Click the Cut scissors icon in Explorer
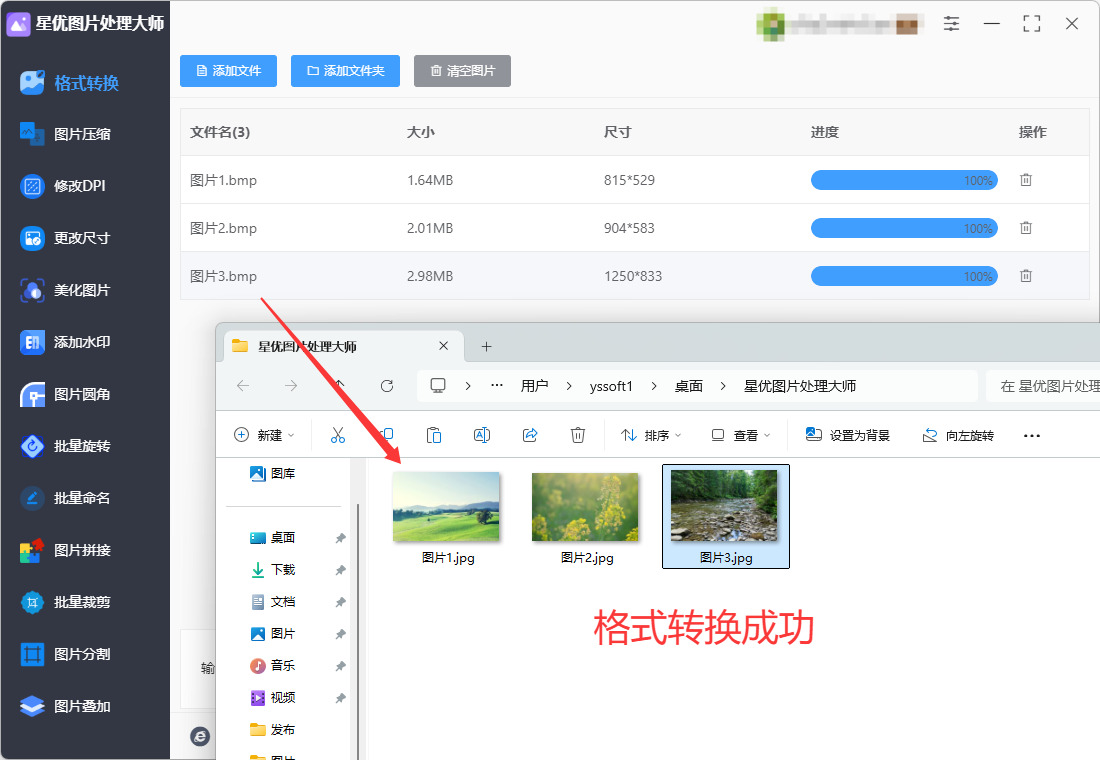This screenshot has height=760, width=1100. click(337, 435)
